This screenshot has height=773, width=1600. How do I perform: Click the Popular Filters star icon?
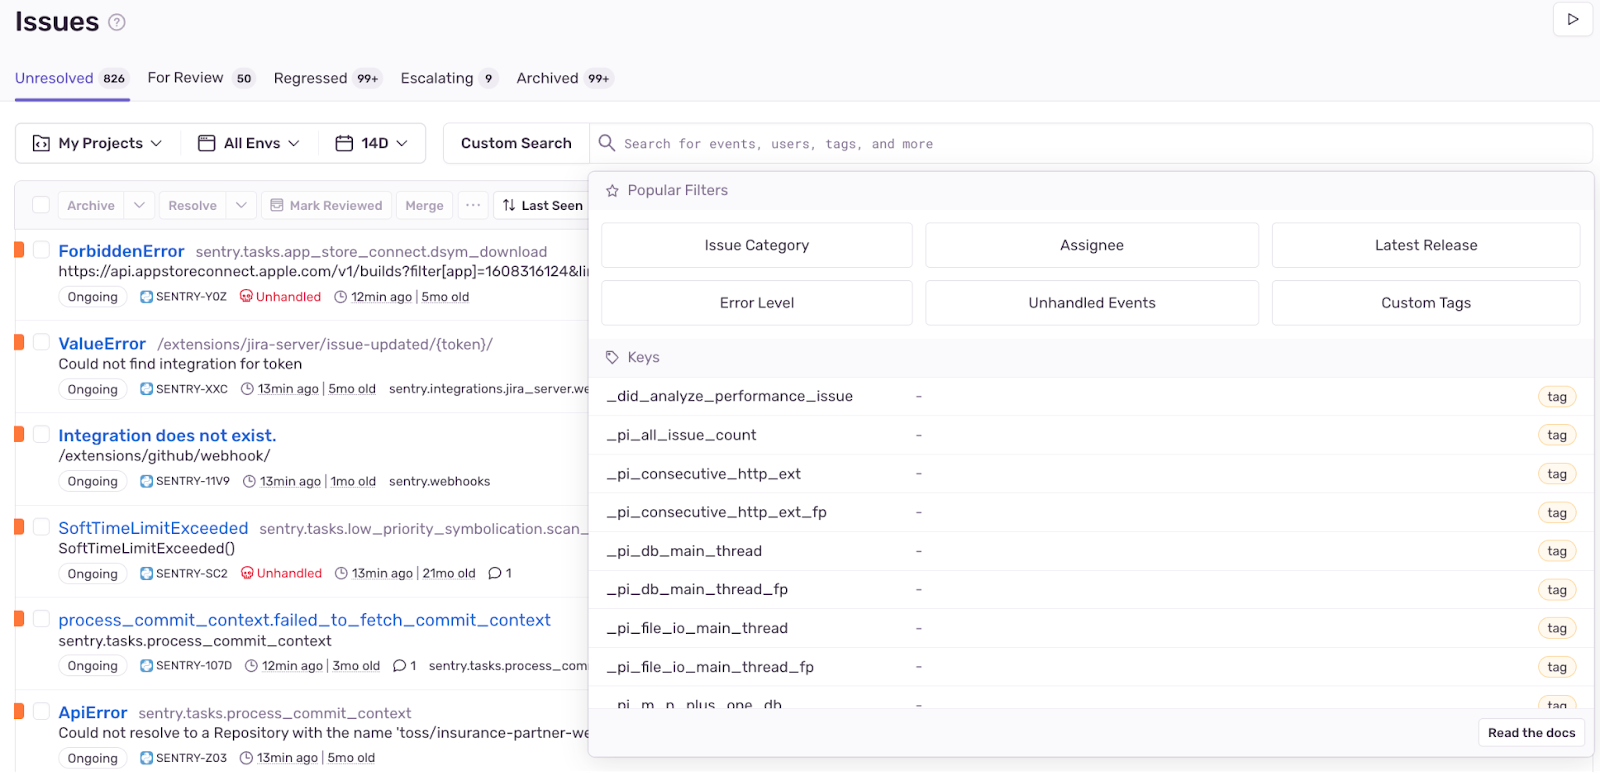click(612, 190)
